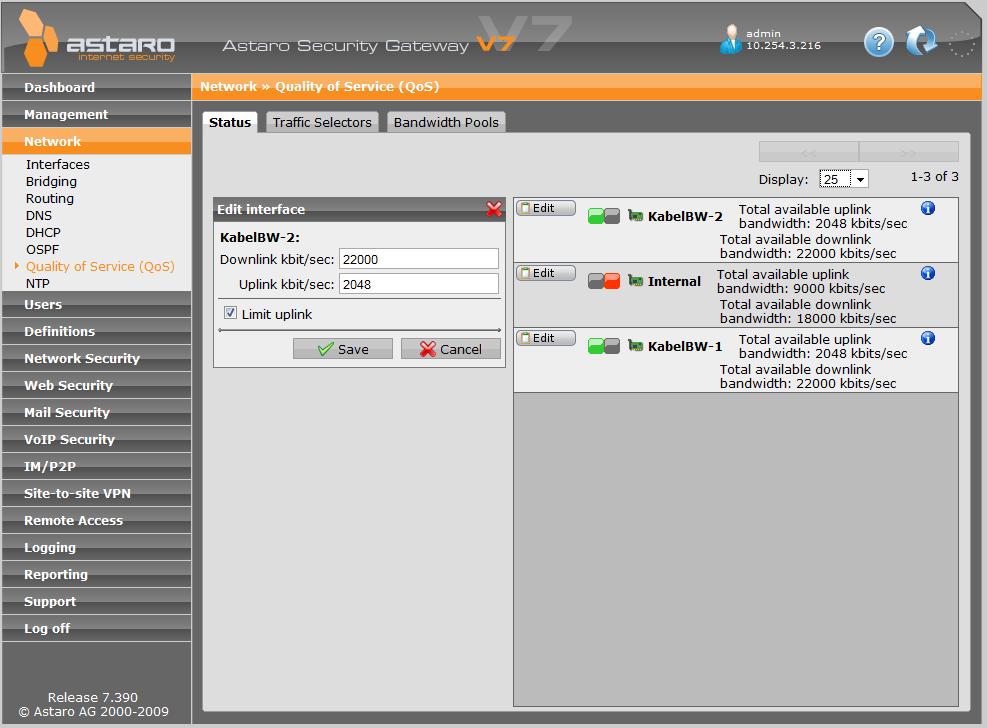The image size is (987, 728).
Task: Switch to the Traffic Selectors tab
Action: [x=322, y=122]
